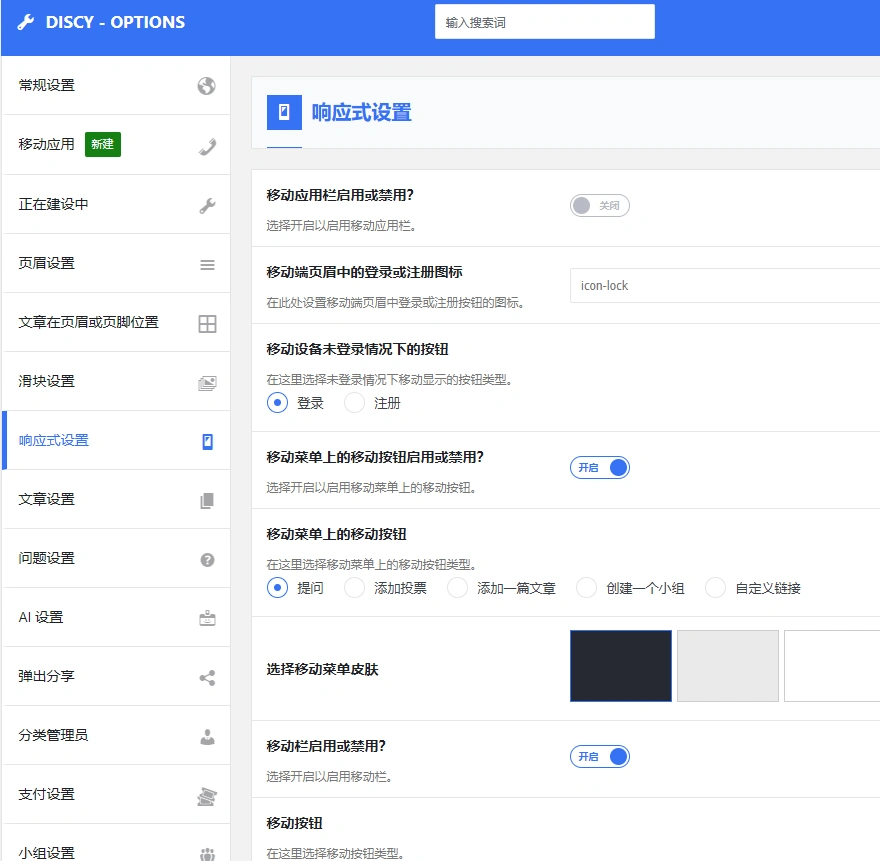Click the briefcase icon beside AI 设置
The height and width of the screenshot is (861, 880).
click(x=207, y=617)
